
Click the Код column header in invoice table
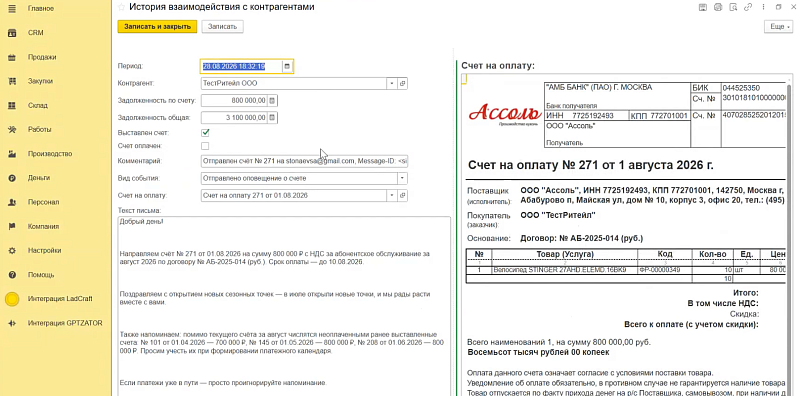665,254
